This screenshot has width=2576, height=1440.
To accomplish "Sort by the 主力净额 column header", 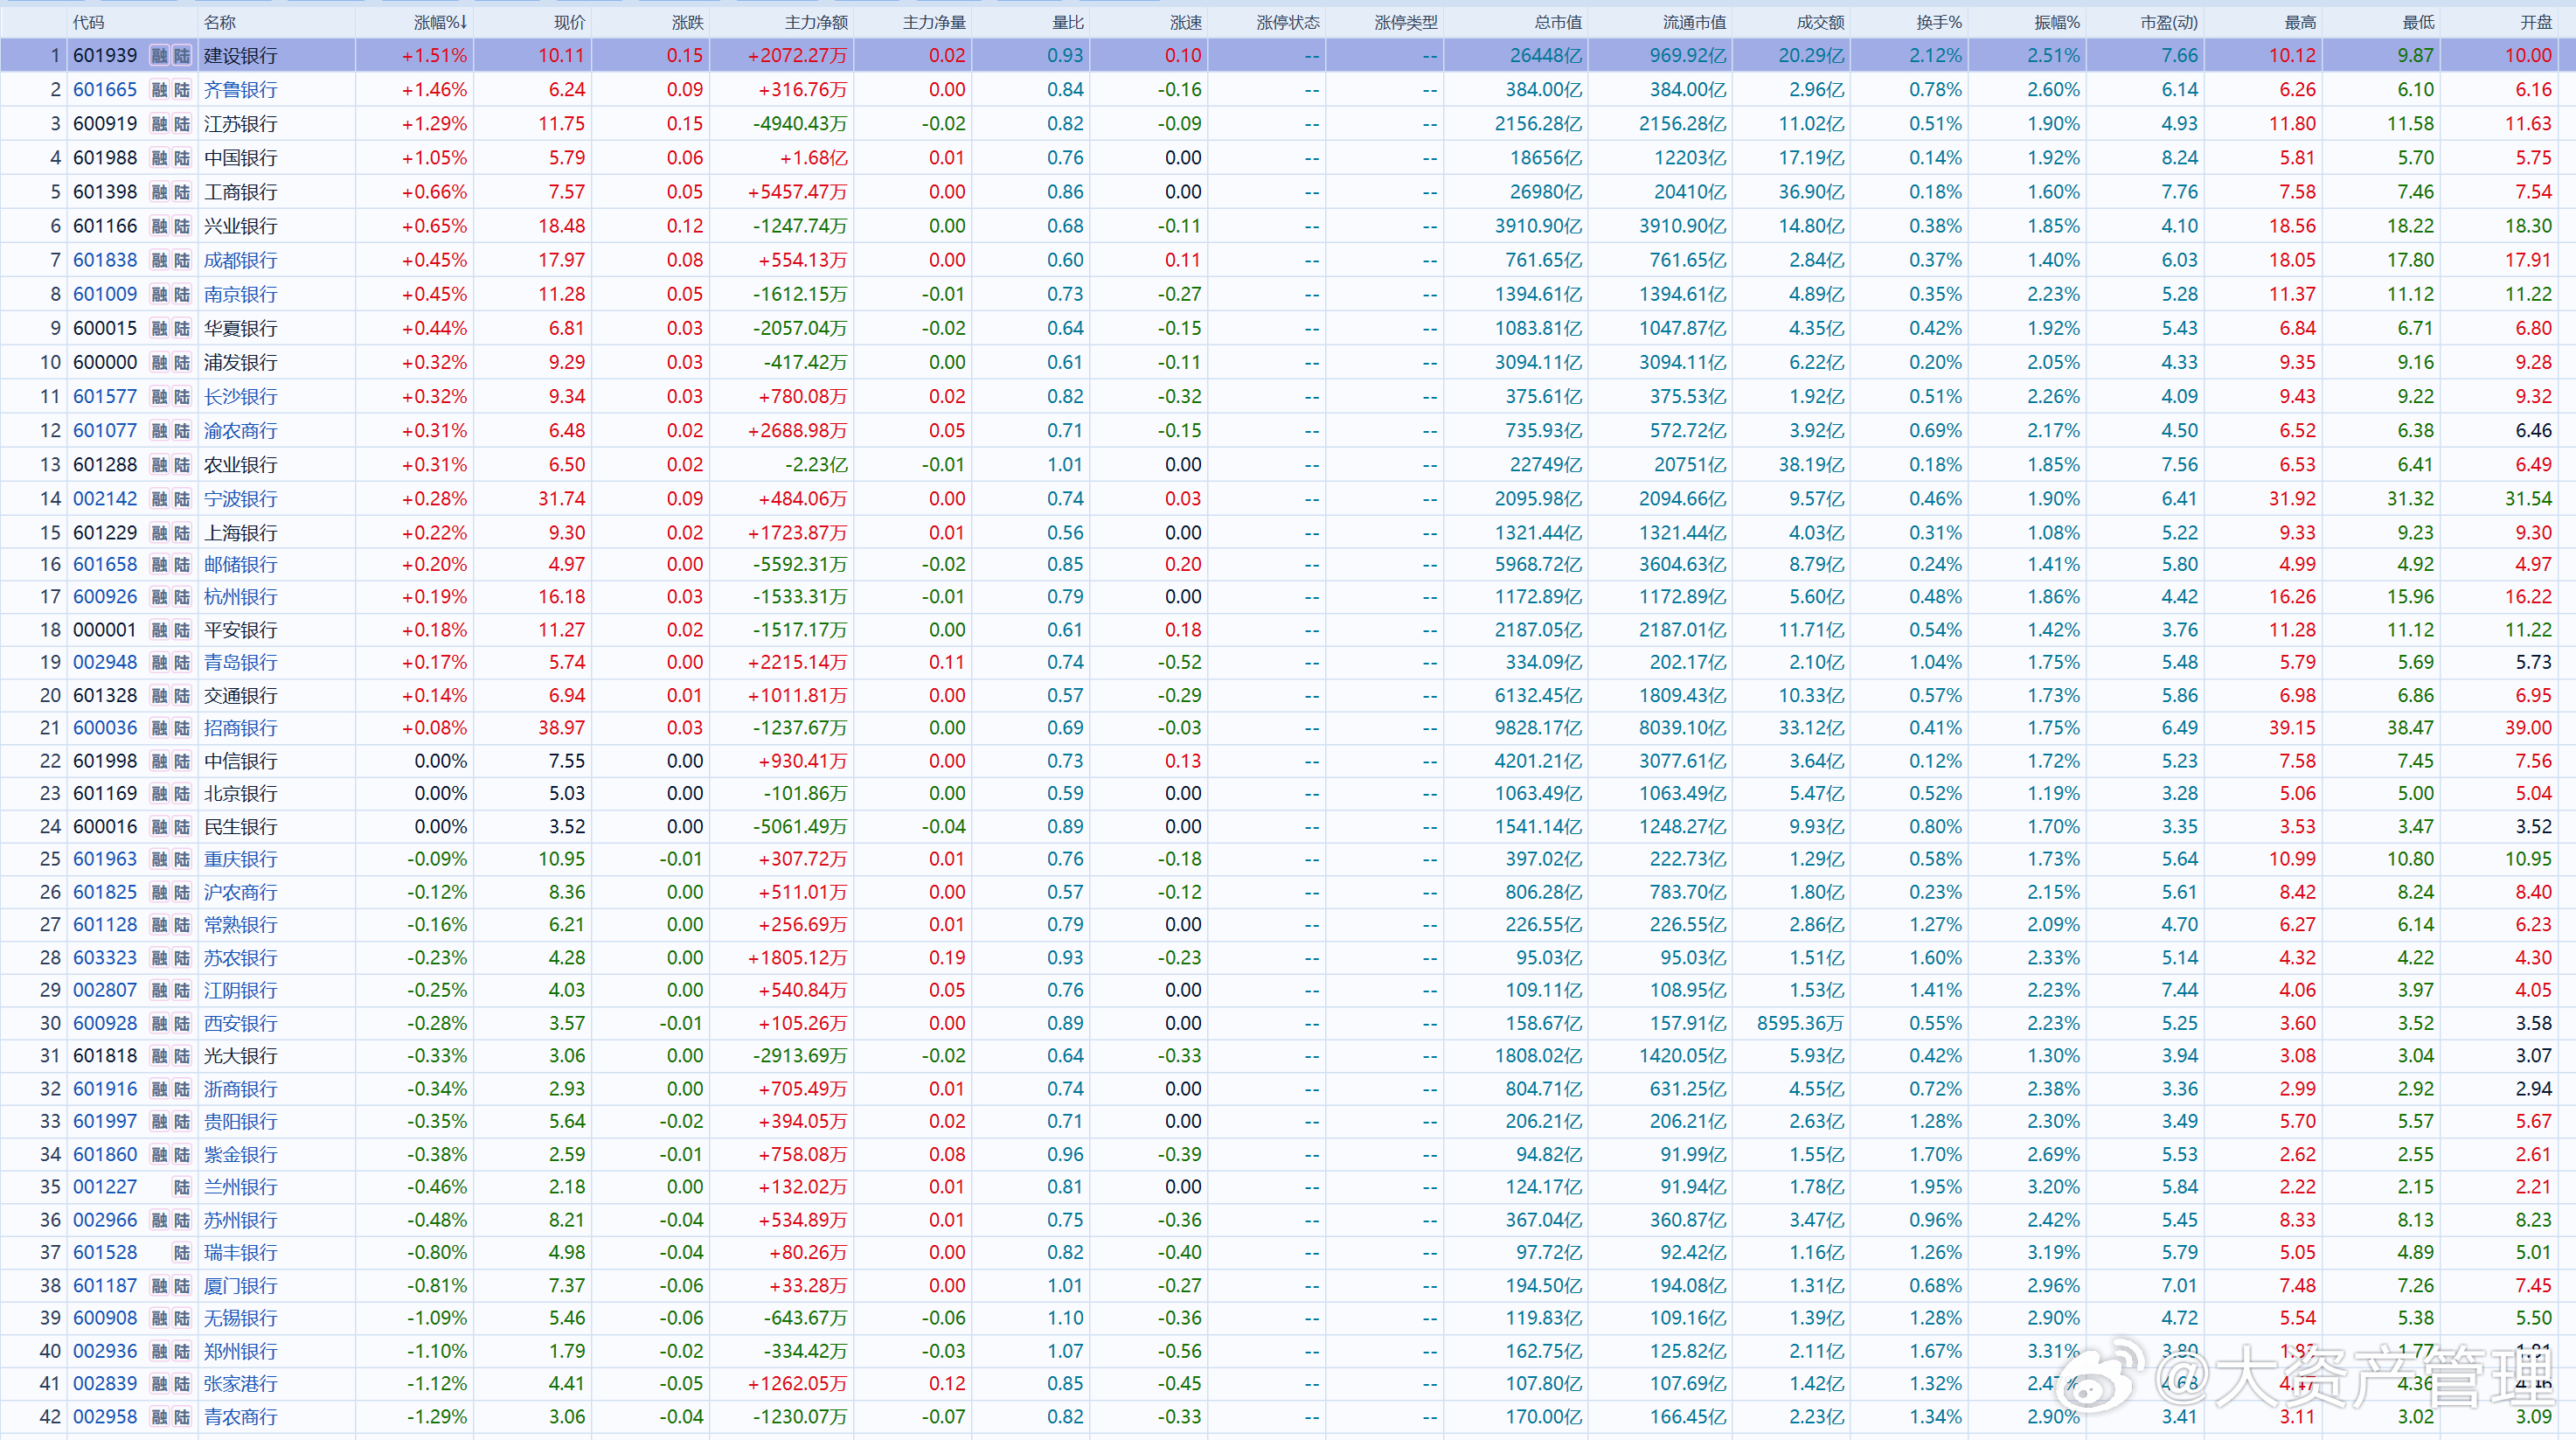I will [816, 22].
